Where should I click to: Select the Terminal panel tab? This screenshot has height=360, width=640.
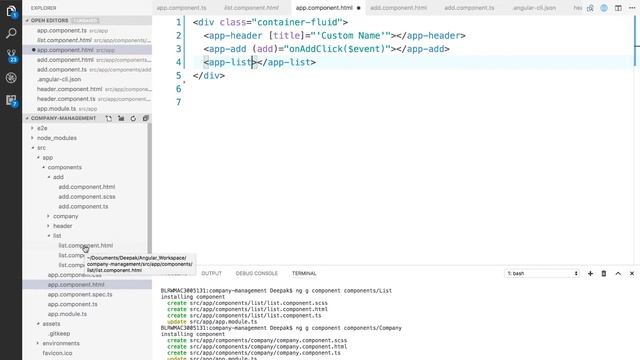click(x=304, y=273)
